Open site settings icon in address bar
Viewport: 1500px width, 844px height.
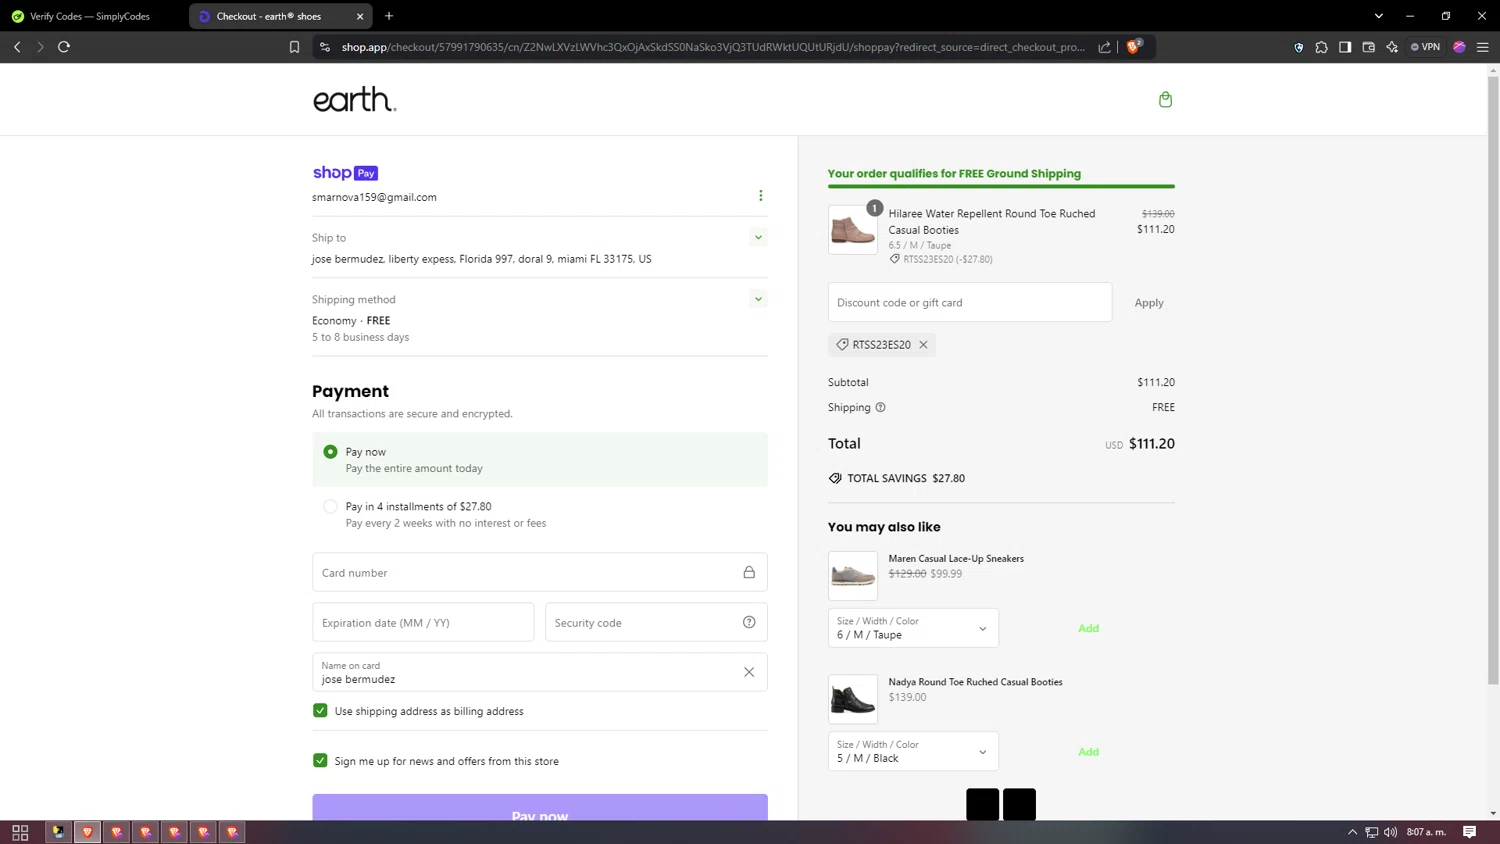[x=324, y=47]
